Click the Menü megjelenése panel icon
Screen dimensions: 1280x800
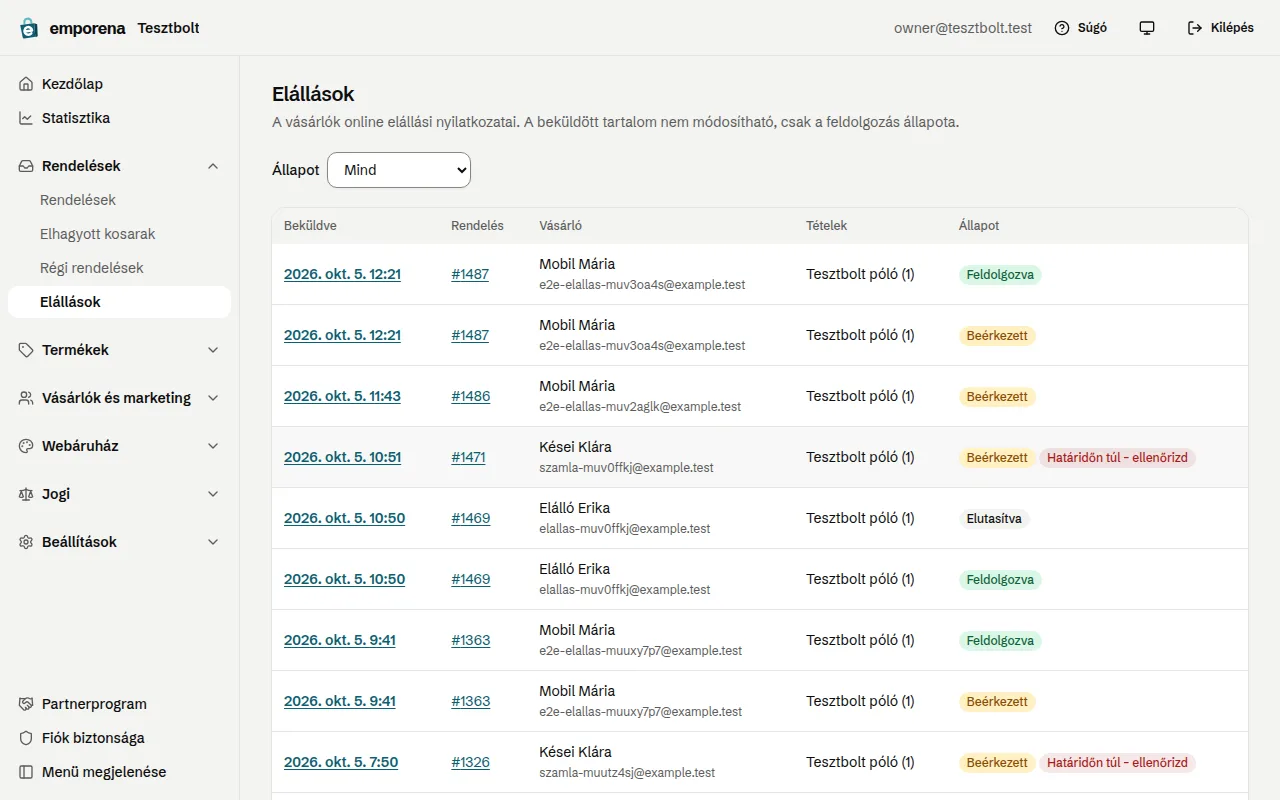pyautogui.click(x=26, y=772)
